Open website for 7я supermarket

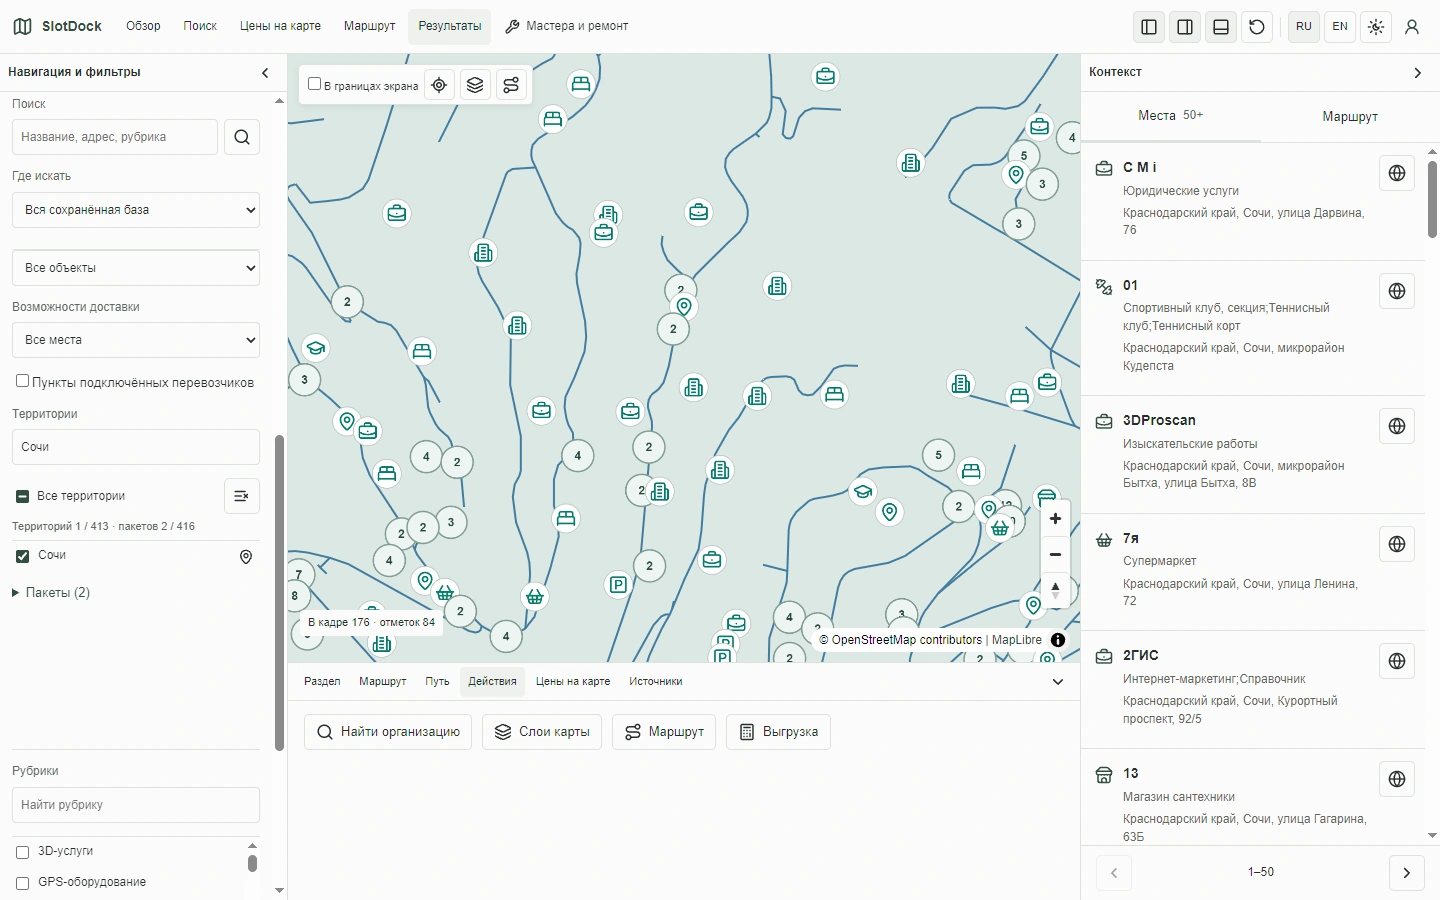click(x=1397, y=544)
